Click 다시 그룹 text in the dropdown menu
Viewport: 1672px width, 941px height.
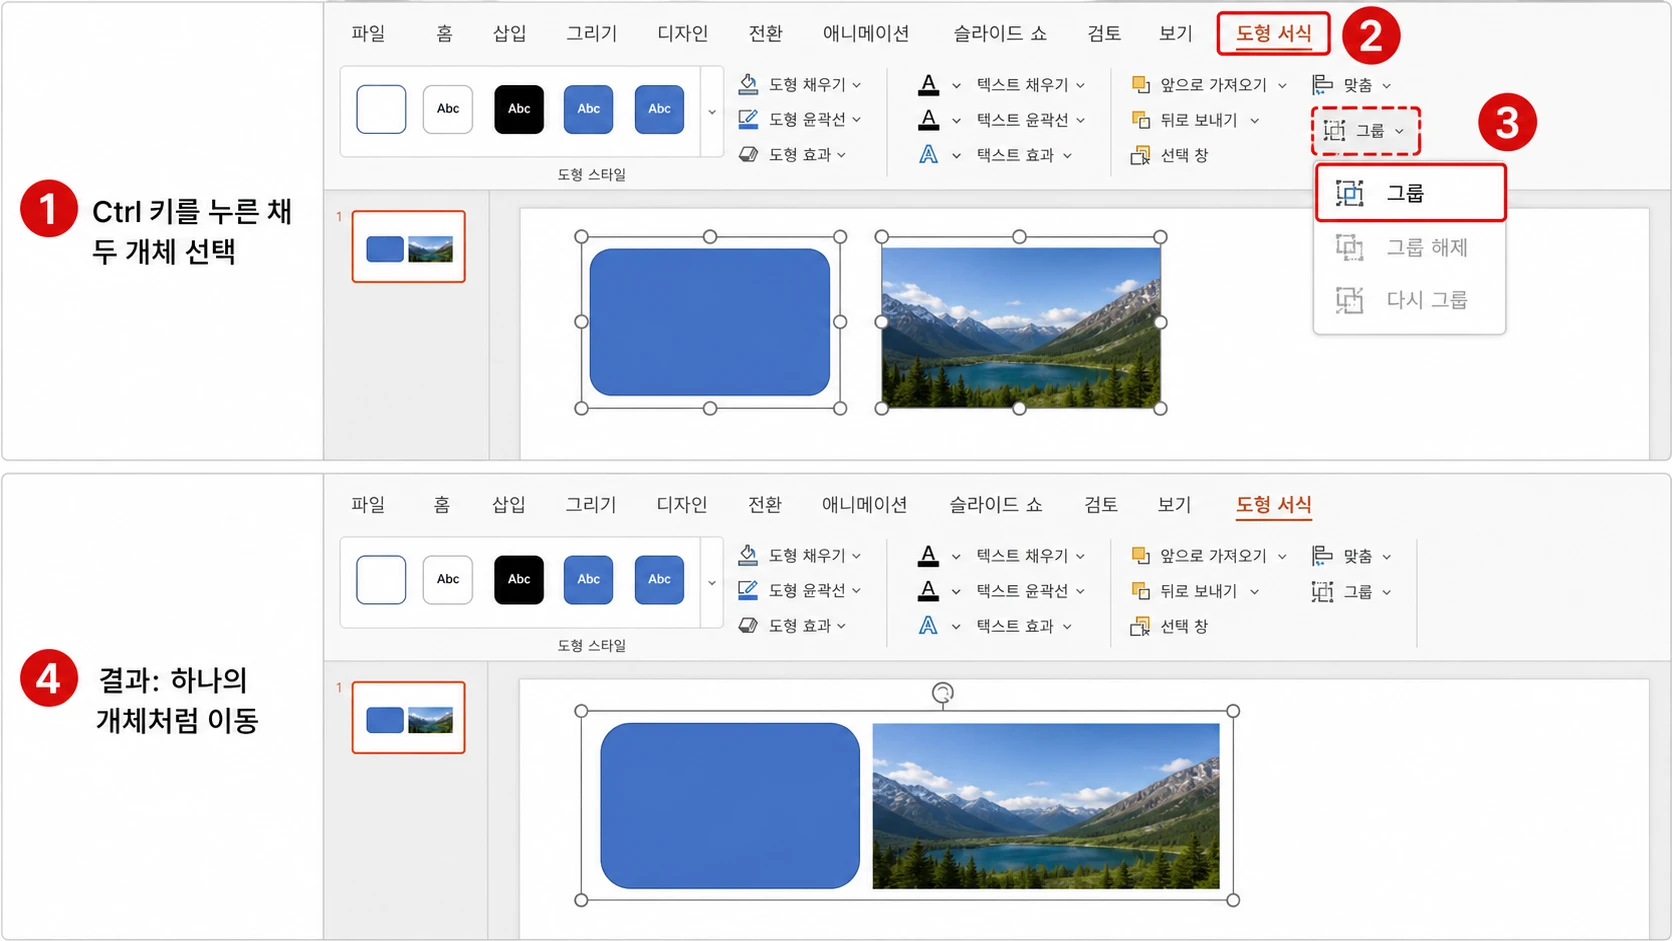pos(1427,300)
